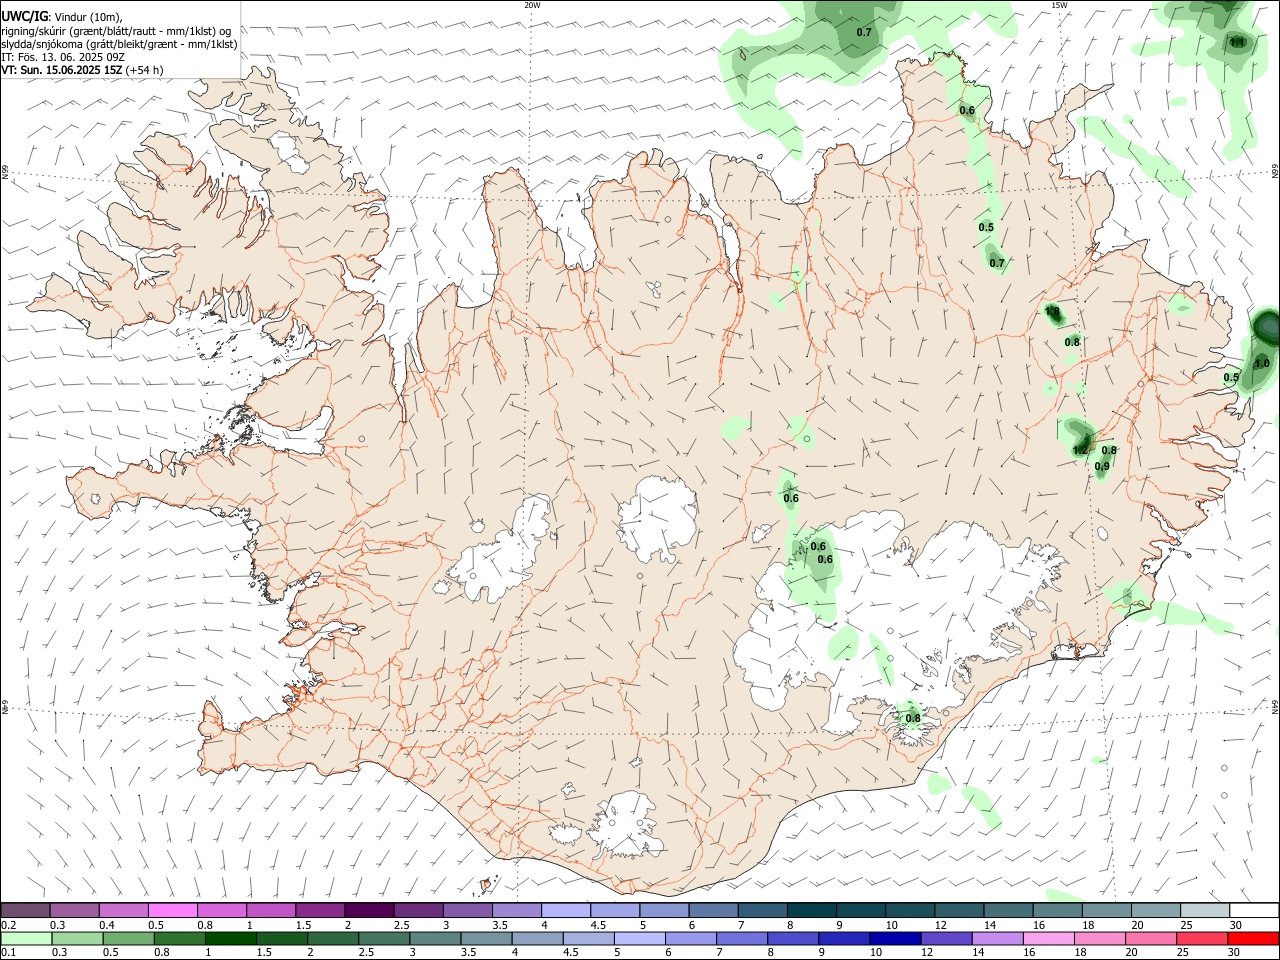Screen dimensions: 1280x960
Task: Click top-row white swatch after the 30 label
Action: tap(1253, 910)
